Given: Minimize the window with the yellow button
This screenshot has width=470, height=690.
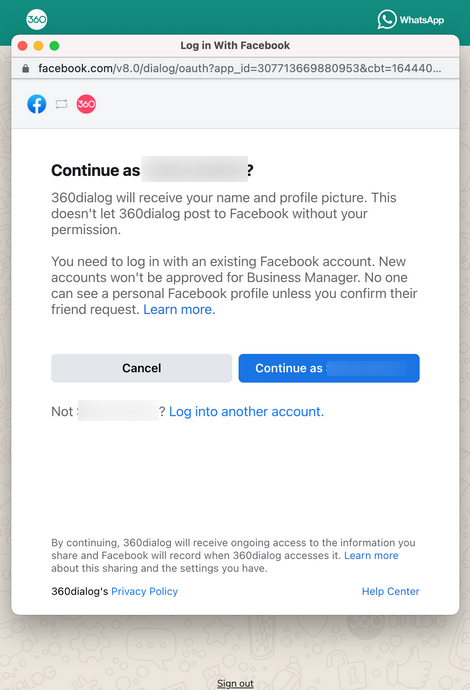Looking at the screenshot, I should [x=38, y=46].
